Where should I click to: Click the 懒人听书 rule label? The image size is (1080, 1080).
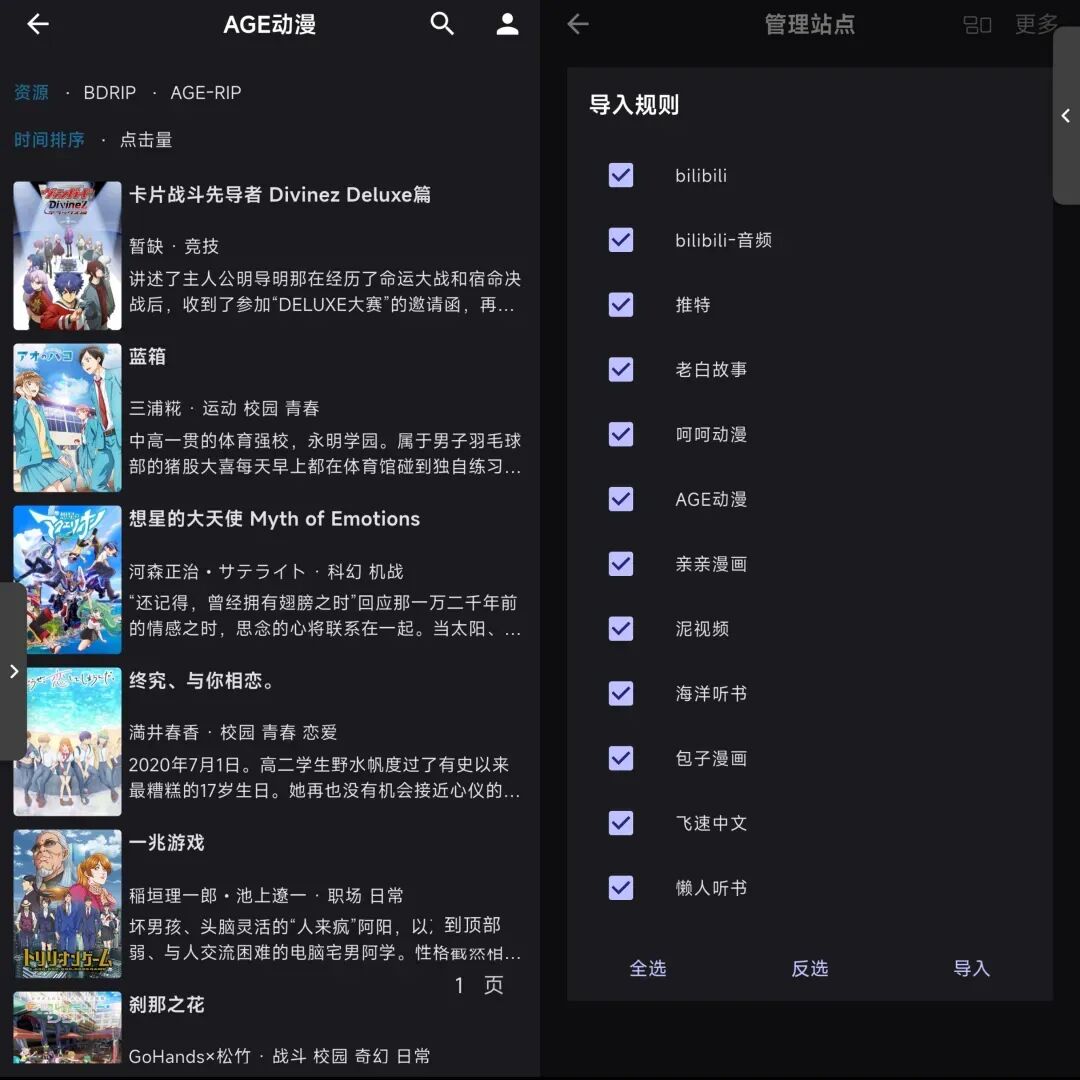click(711, 888)
